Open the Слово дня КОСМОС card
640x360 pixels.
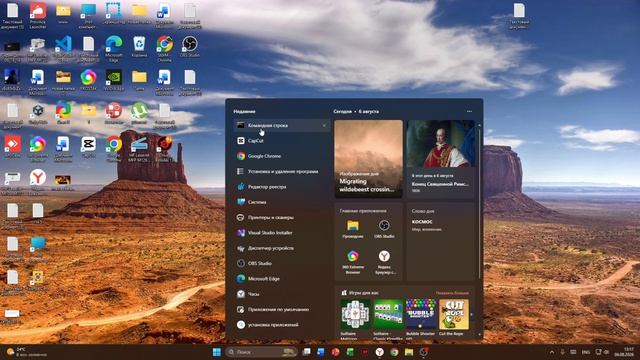tap(441, 242)
